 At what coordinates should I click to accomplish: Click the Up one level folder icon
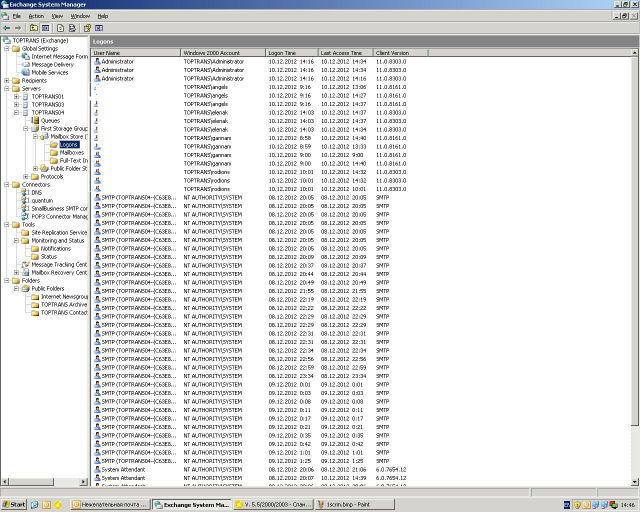(34, 28)
